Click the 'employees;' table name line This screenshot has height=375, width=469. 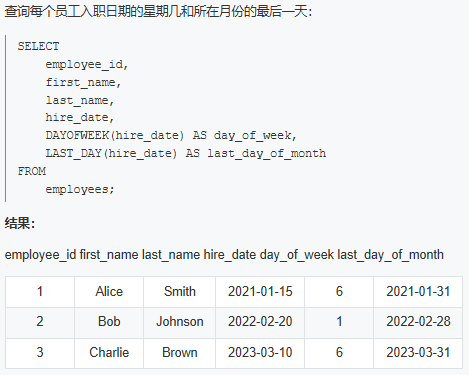click(80, 189)
